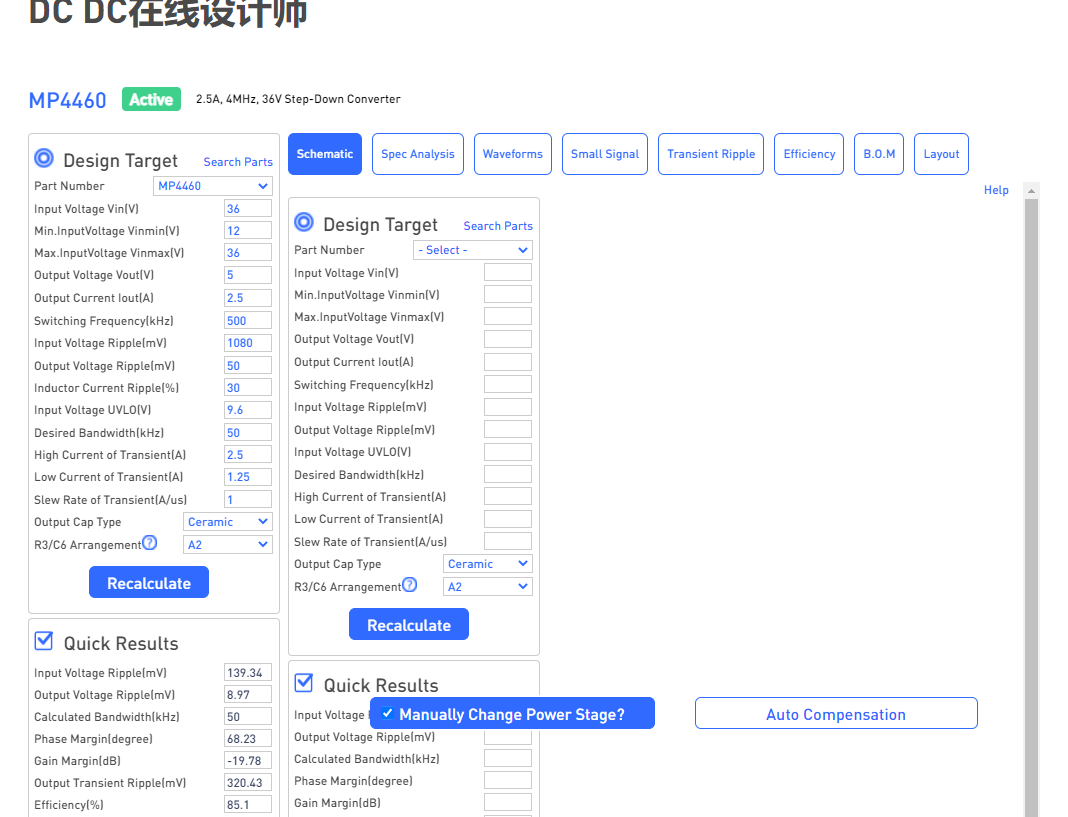Select the Phase Margin value 68.23
Screen dimensions: 1068x817
pos(248,739)
